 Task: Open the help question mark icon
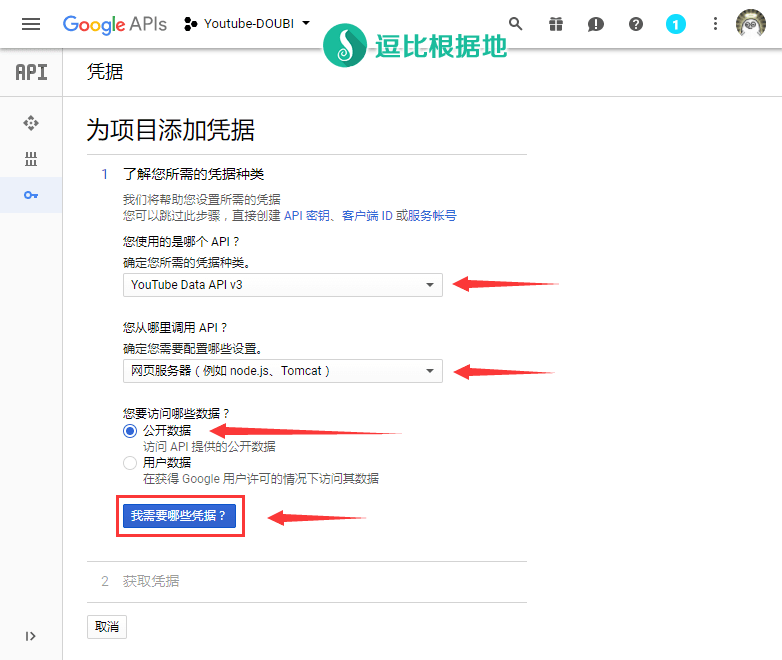coord(636,24)
